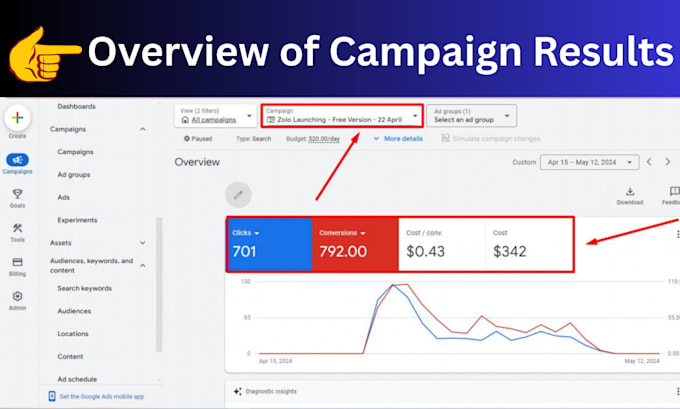
Task: Go to previous date range arrow
Action: point(649,162)
